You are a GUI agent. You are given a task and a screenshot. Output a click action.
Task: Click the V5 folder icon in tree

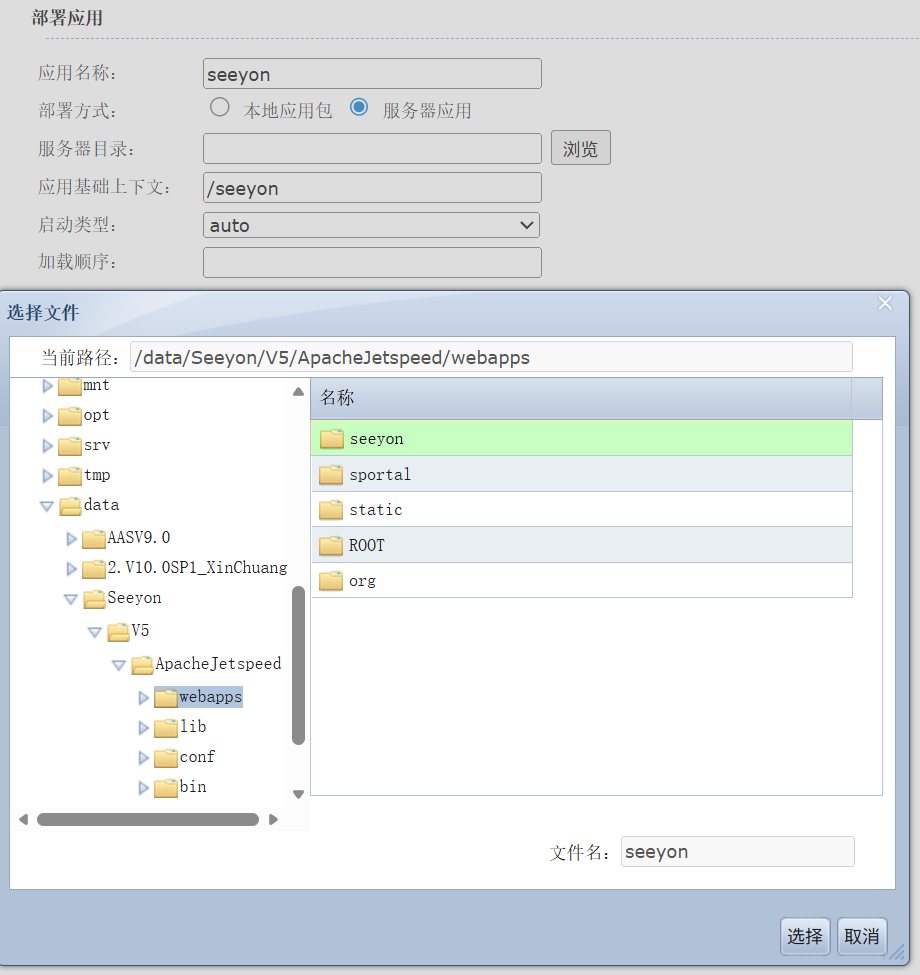pos(118,632)
